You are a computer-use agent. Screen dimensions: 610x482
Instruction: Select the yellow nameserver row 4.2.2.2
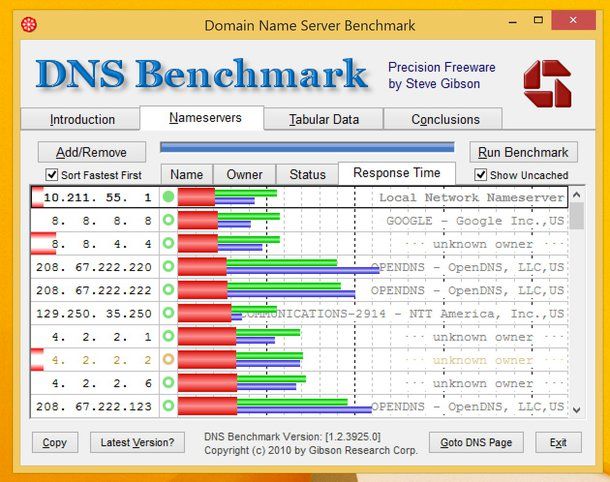300,359
